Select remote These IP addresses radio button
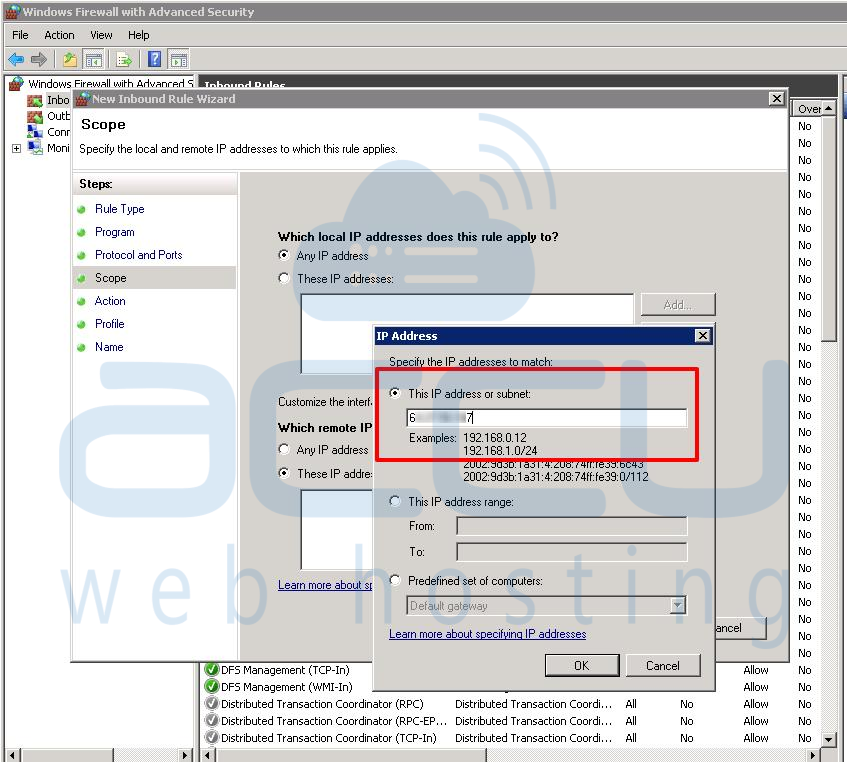Viewport: 847px width, 762px height. 284,473
